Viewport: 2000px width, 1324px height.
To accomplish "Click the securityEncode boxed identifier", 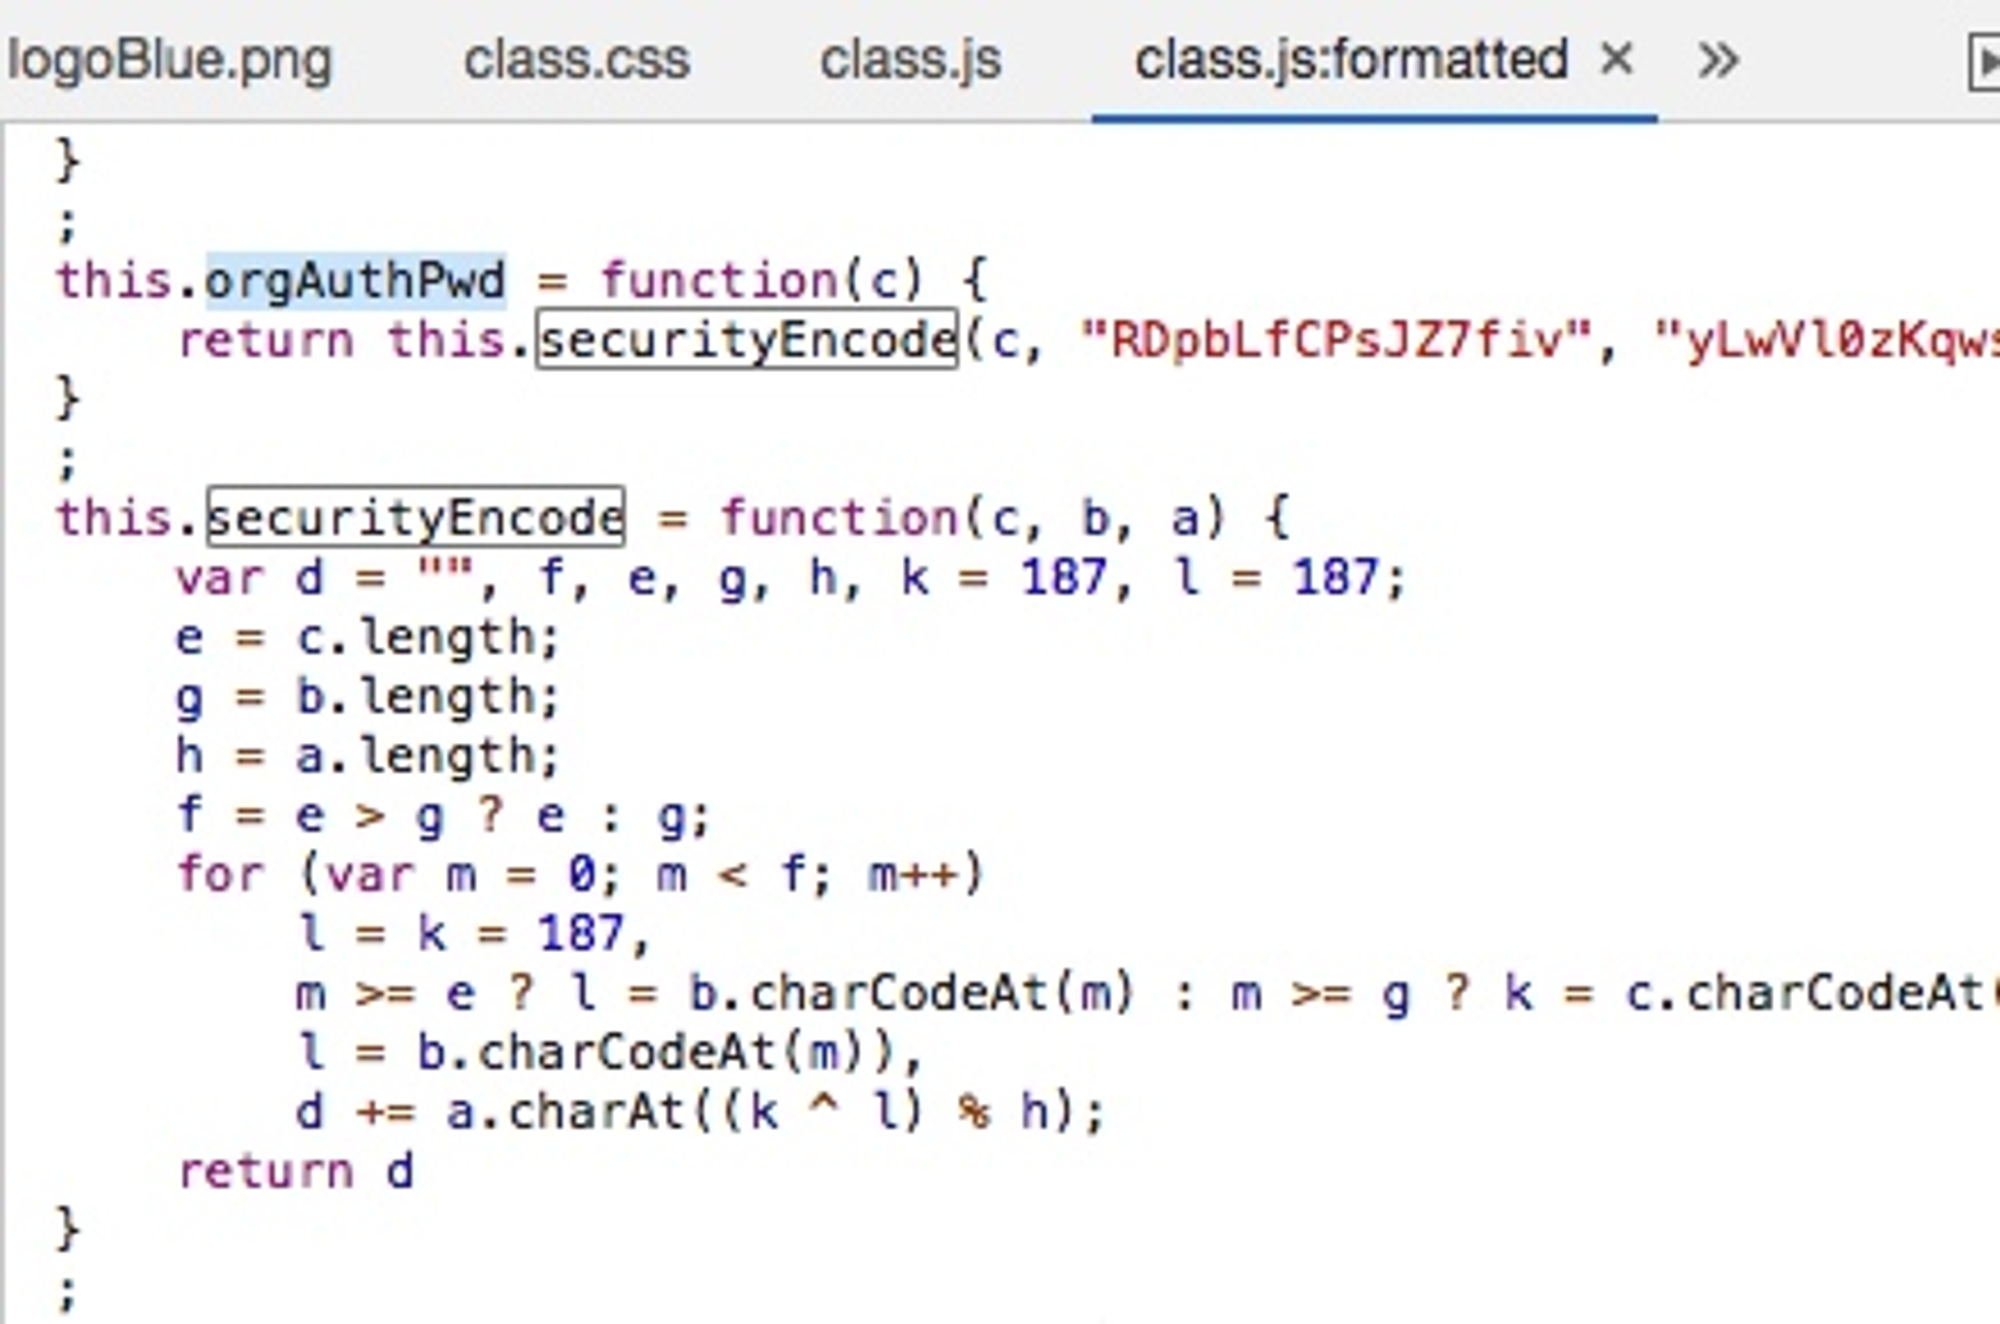I will [x=418, y=514].
